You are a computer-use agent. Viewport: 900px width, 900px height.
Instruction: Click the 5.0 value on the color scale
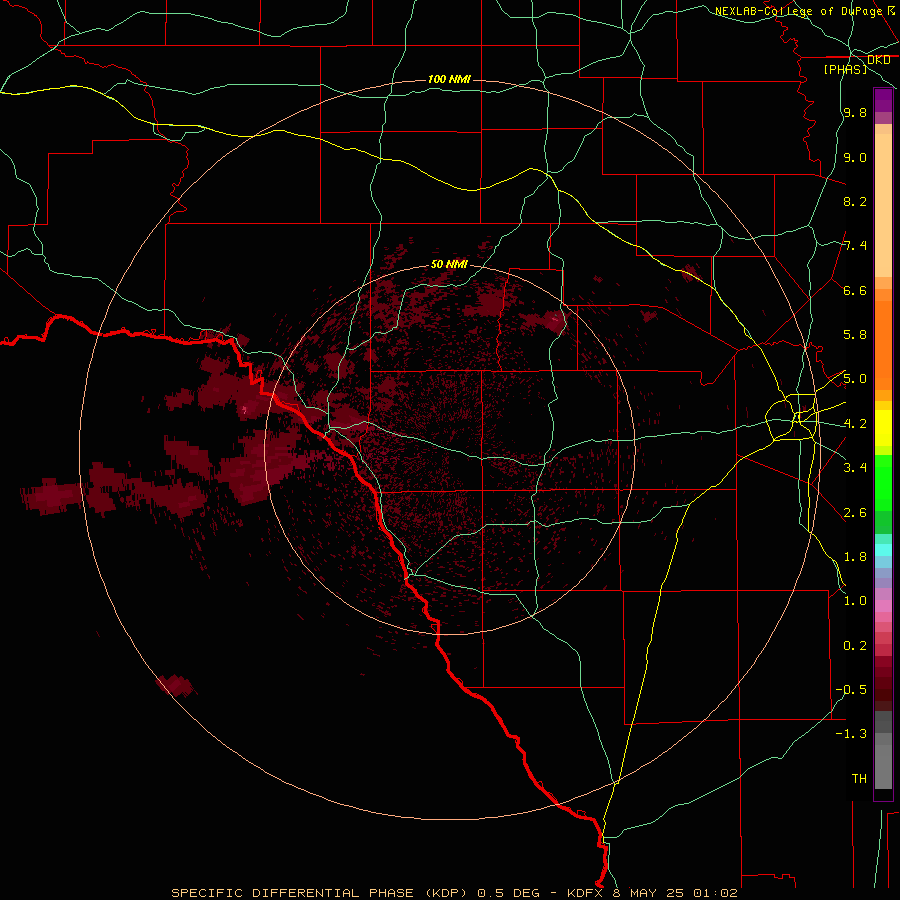pos(855,379)
